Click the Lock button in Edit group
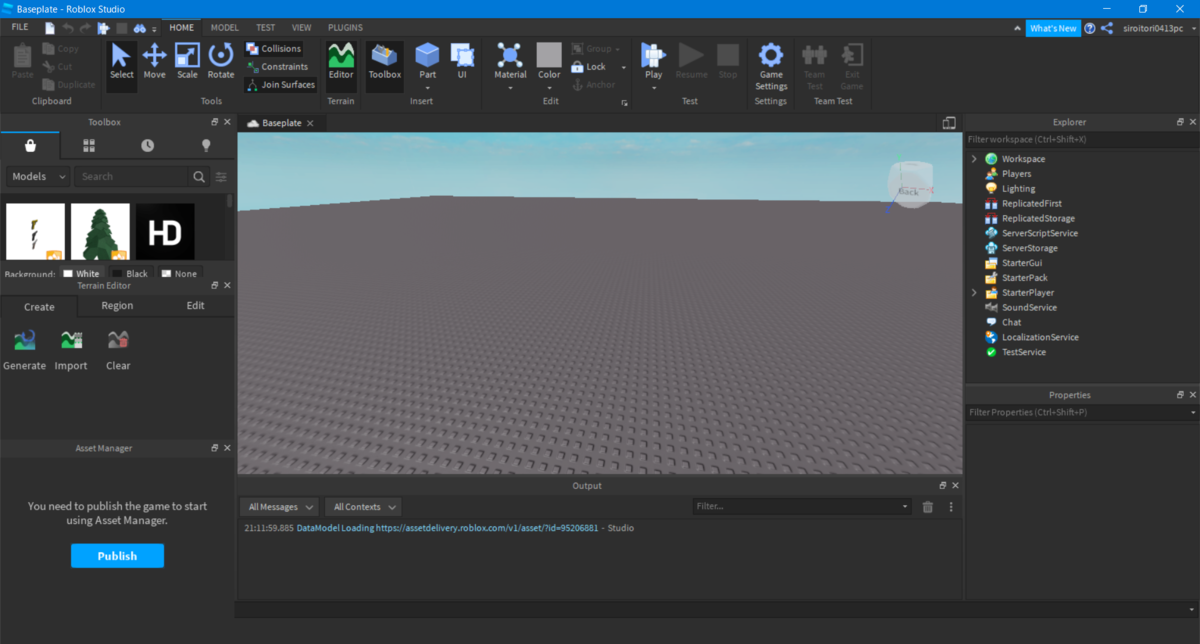 pos(589,67)
